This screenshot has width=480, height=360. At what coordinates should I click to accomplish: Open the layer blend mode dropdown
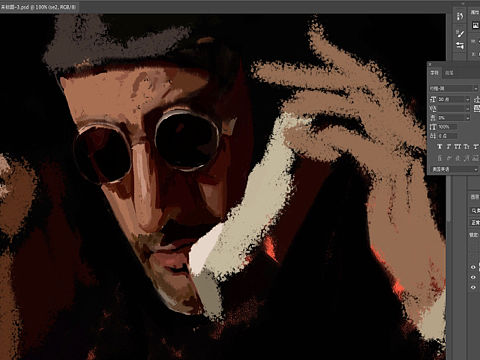pyautogui.click(x=475, y=222)
